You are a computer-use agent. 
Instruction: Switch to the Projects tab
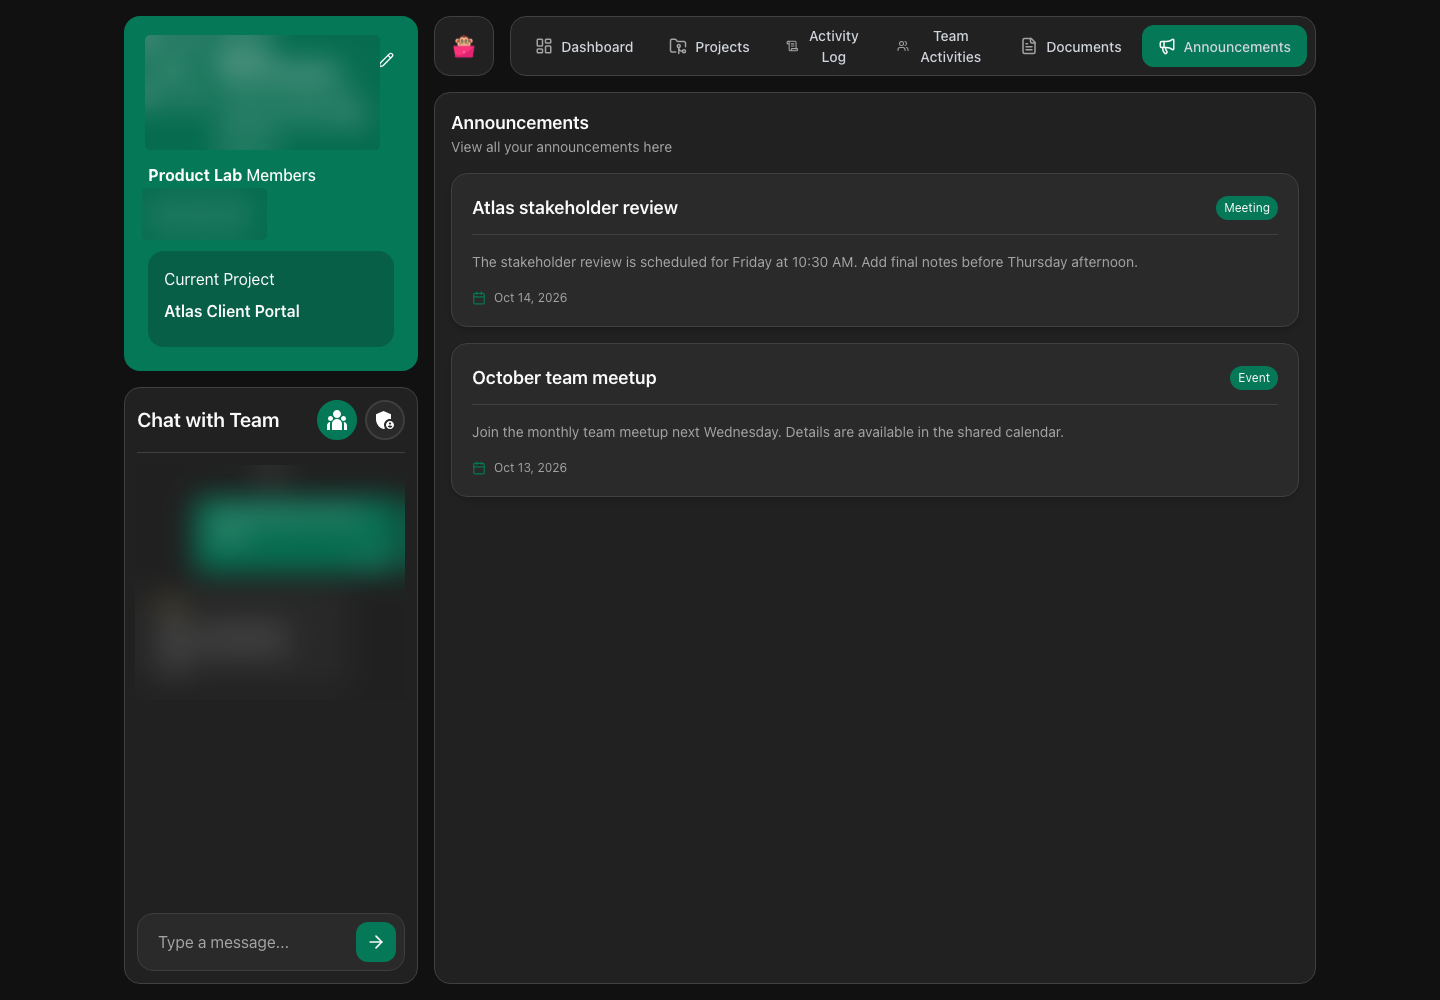(x=710, y=46)
